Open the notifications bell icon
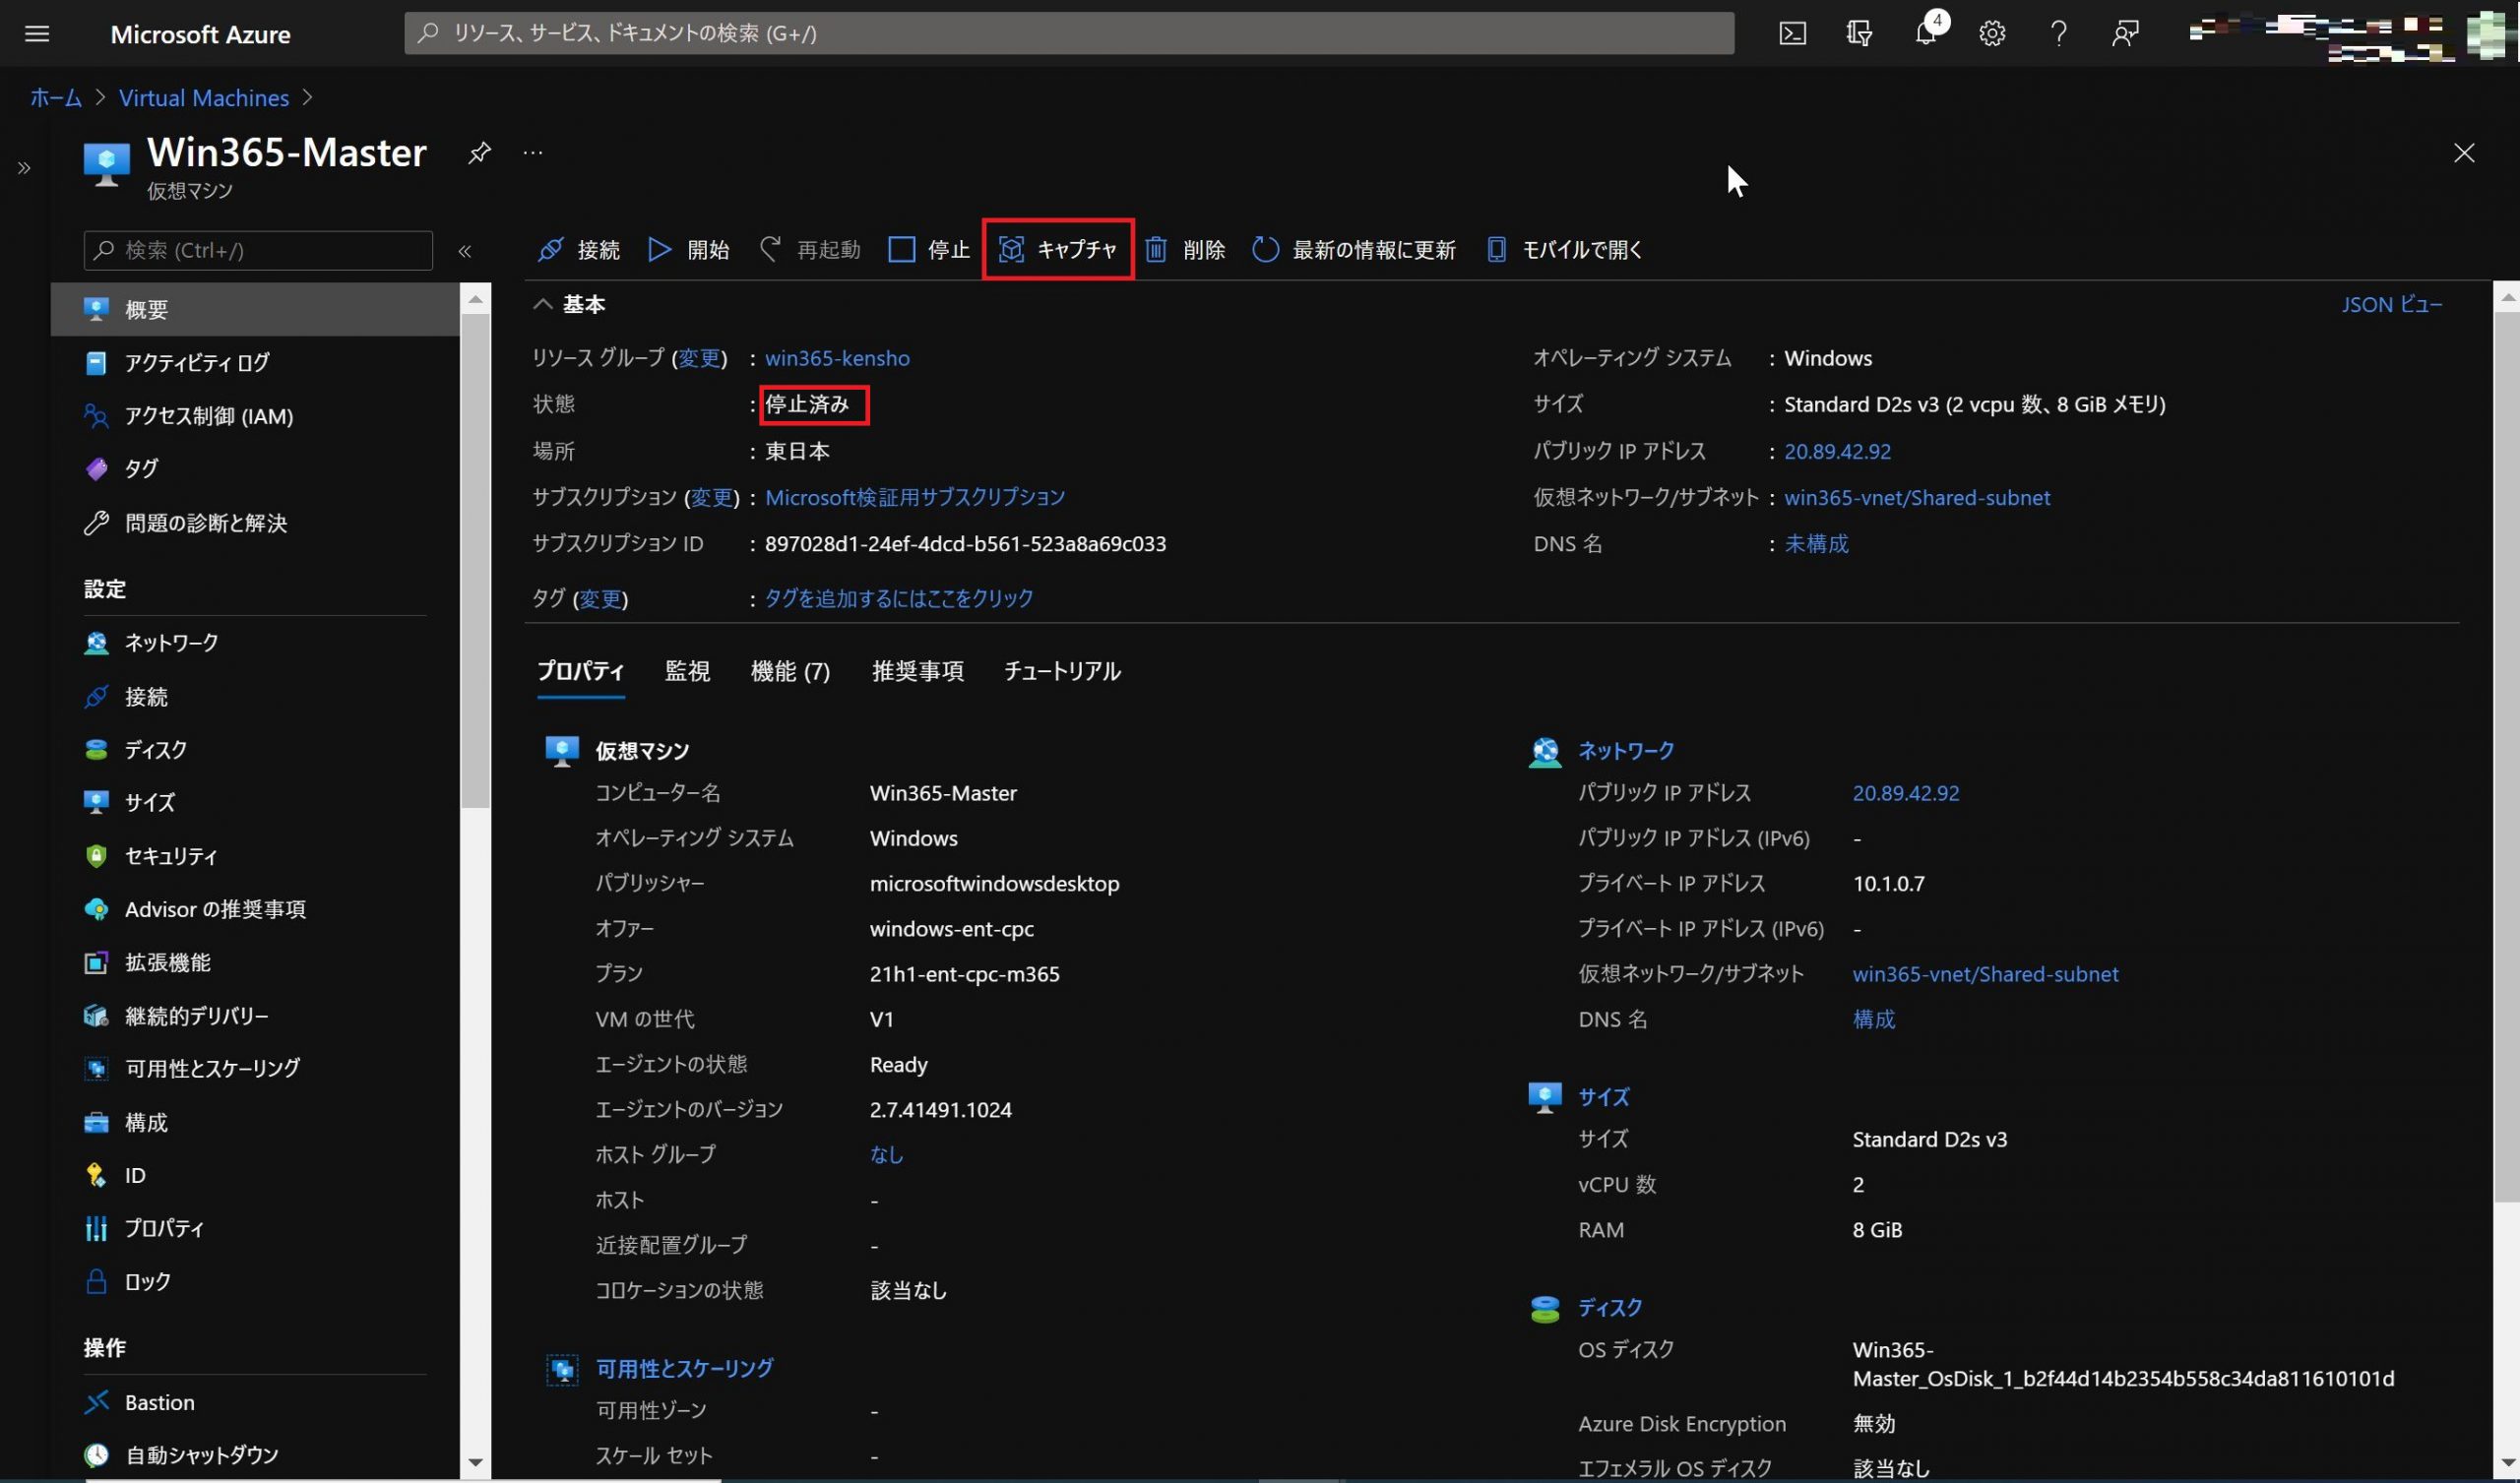 point(1925,33)
